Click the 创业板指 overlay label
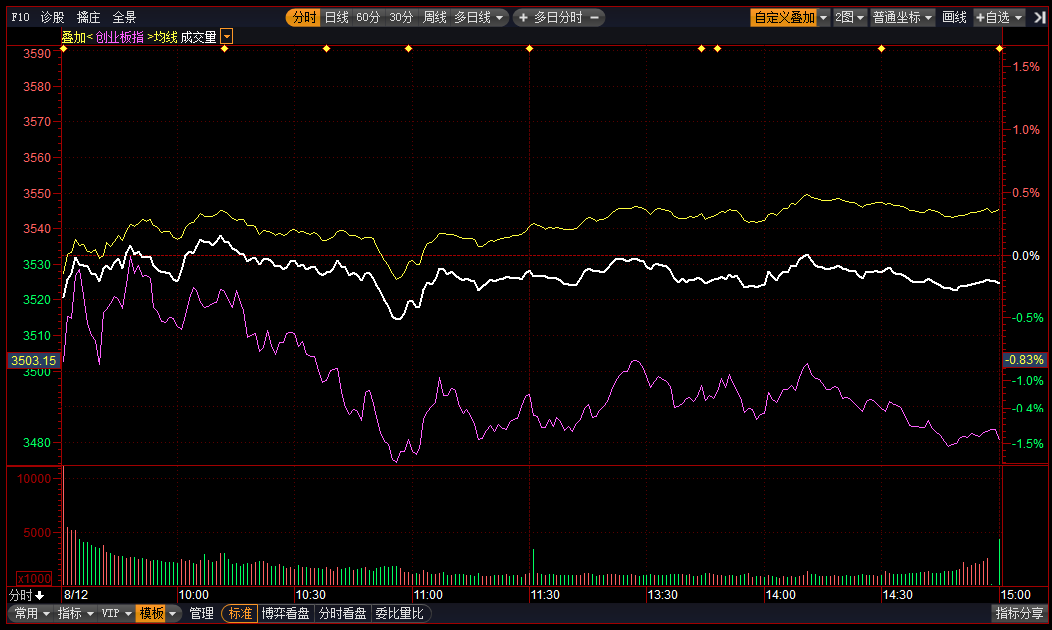This screenshot has height=630, width=1052. (x=119, y=38)
